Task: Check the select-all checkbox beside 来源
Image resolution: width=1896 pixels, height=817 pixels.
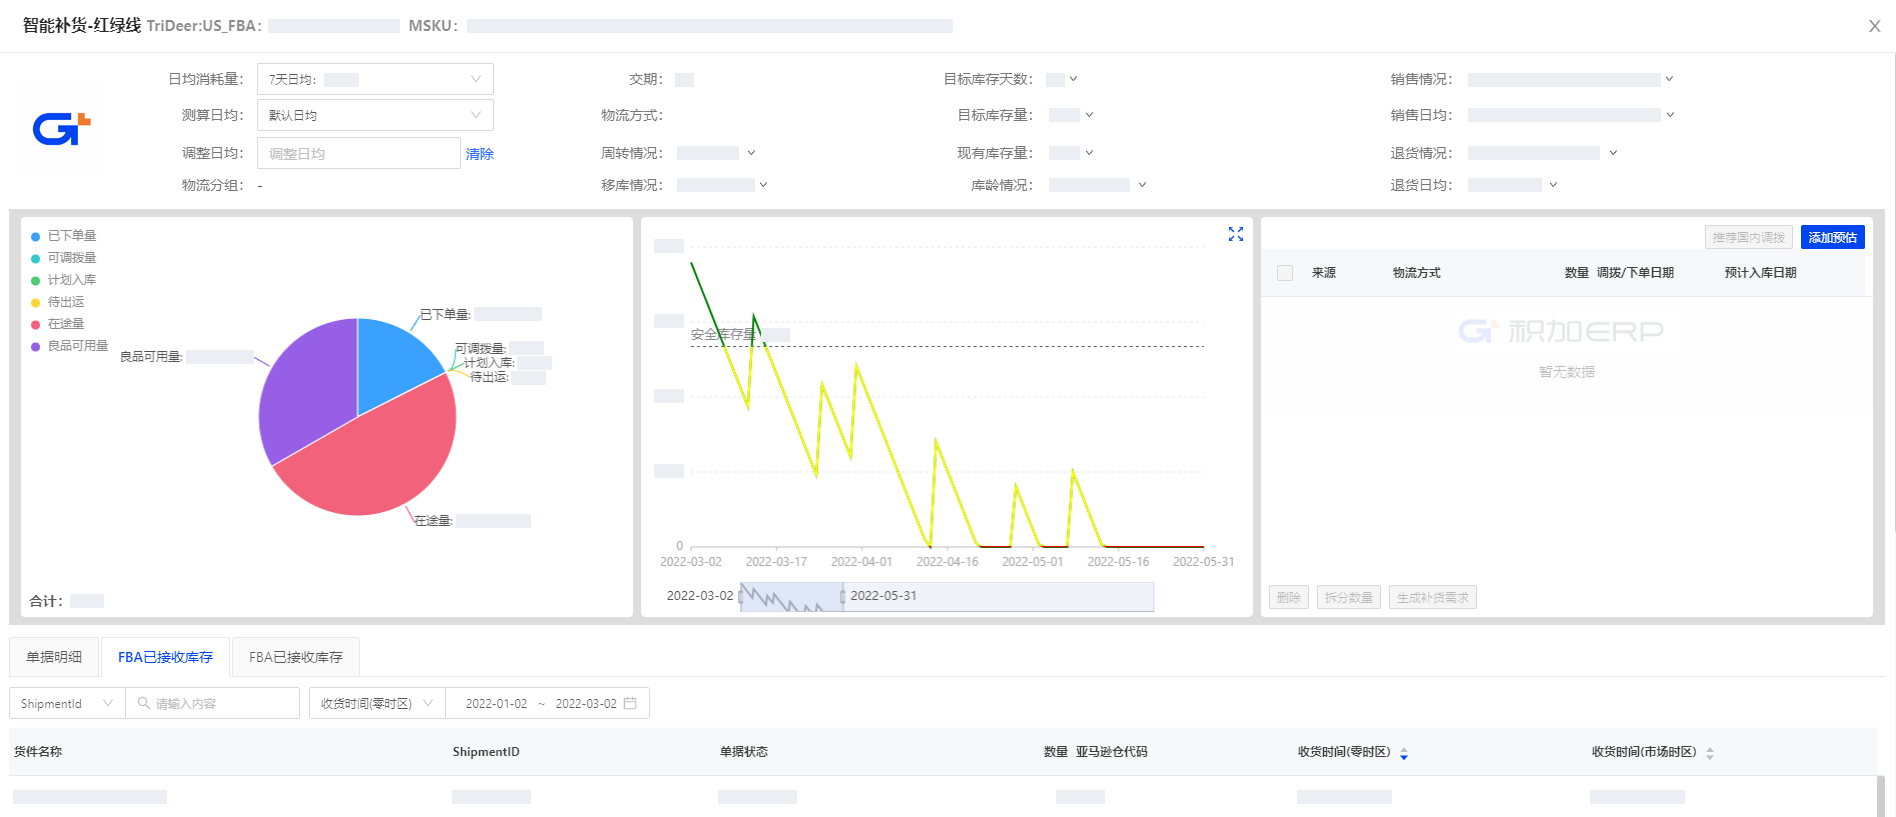Action: 1285,273
